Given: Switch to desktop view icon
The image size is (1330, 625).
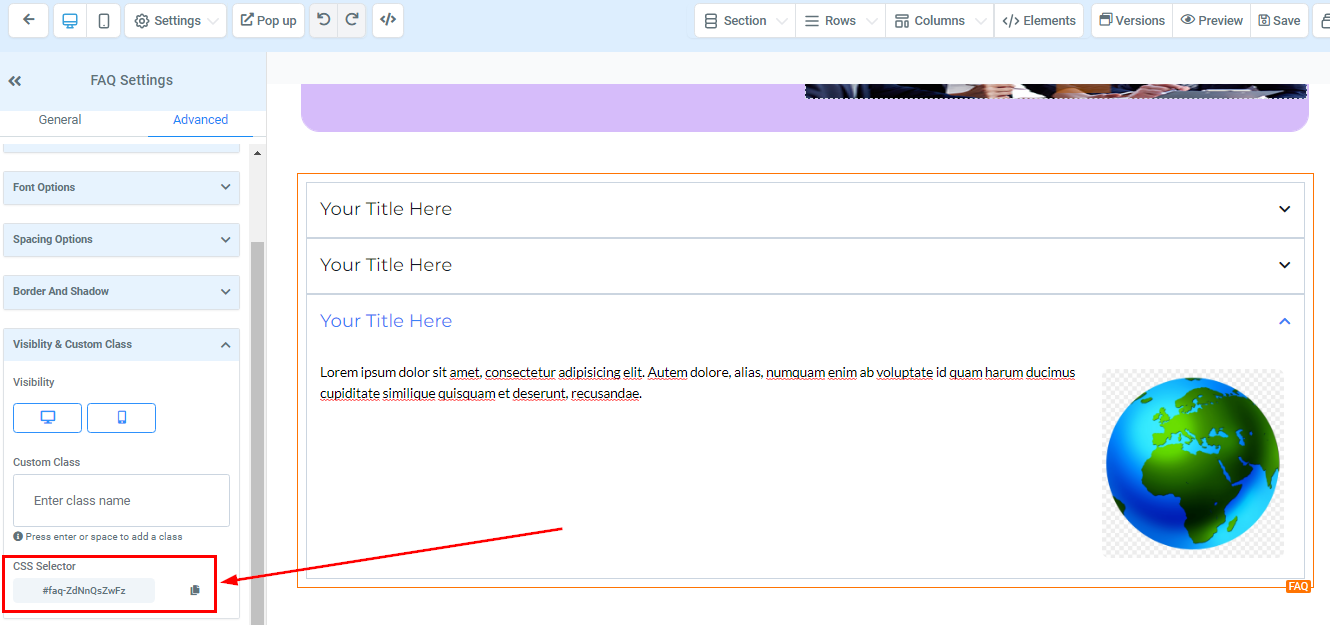Looking at the screenshot, I should (70, 20).
